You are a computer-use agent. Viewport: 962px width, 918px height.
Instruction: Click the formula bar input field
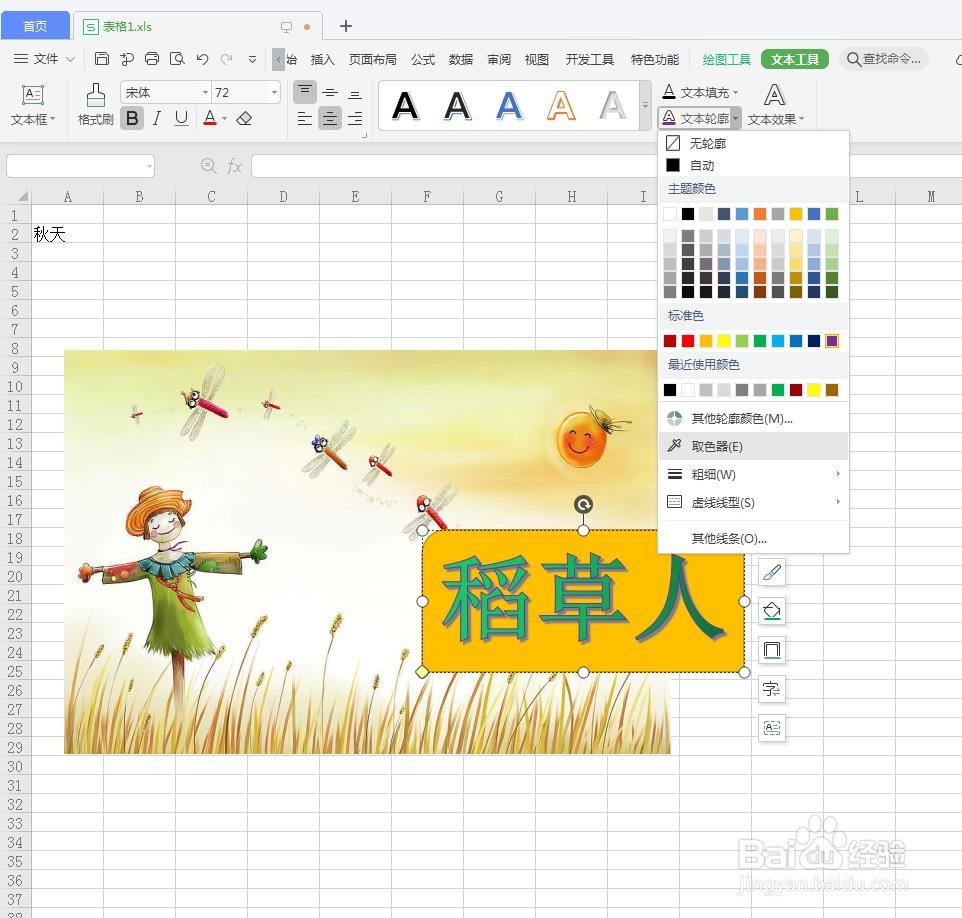[454, 166]
